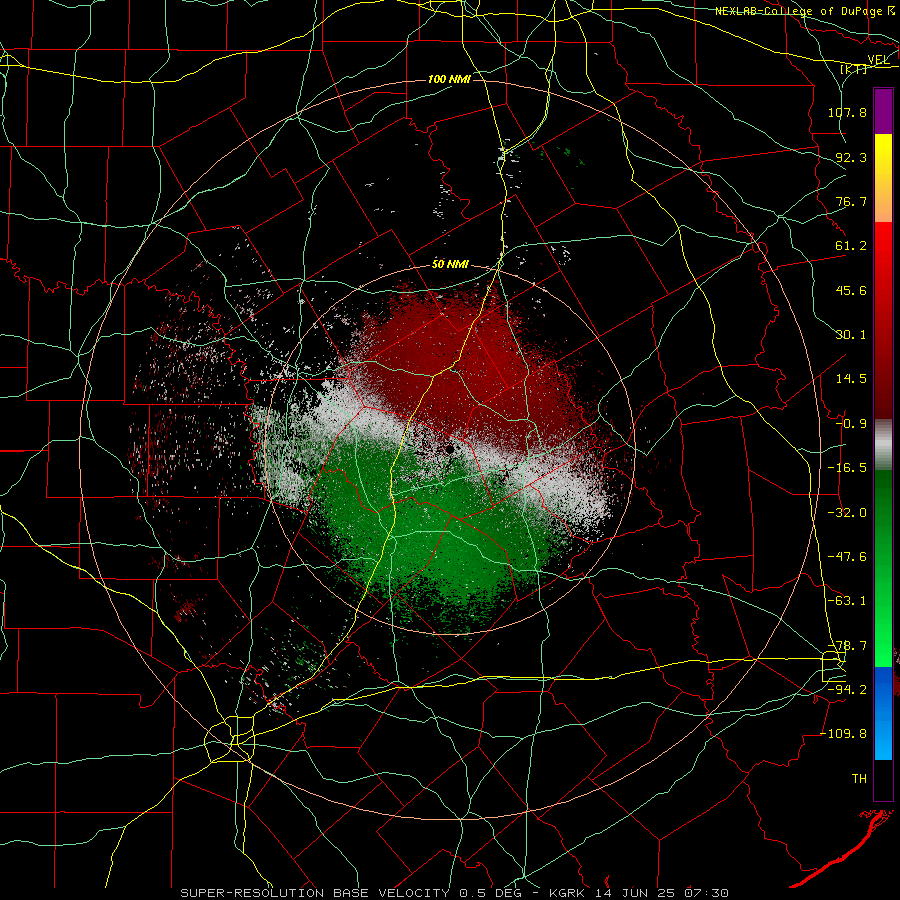This screenshot has width=900, height=900.
Task: Click the 50 NMI range ring label
Action: pyautogui.click(x=450, y=265)
